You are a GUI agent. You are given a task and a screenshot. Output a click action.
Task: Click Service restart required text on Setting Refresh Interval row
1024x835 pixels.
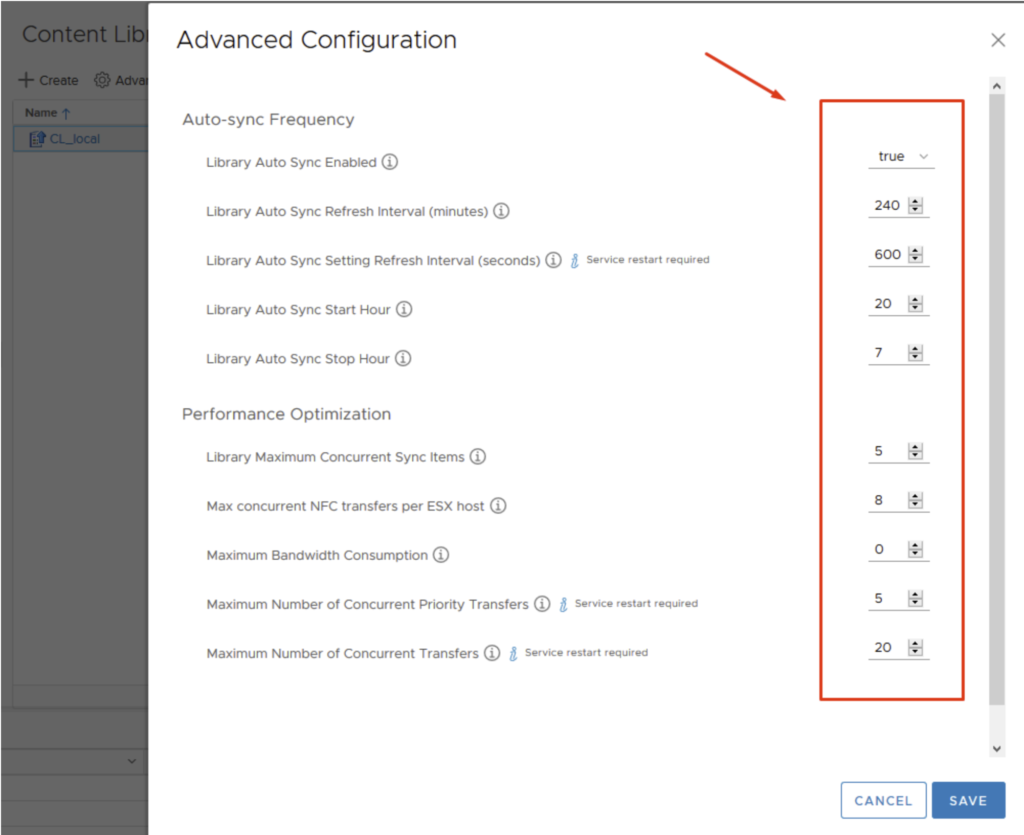(x=648, y=259)
